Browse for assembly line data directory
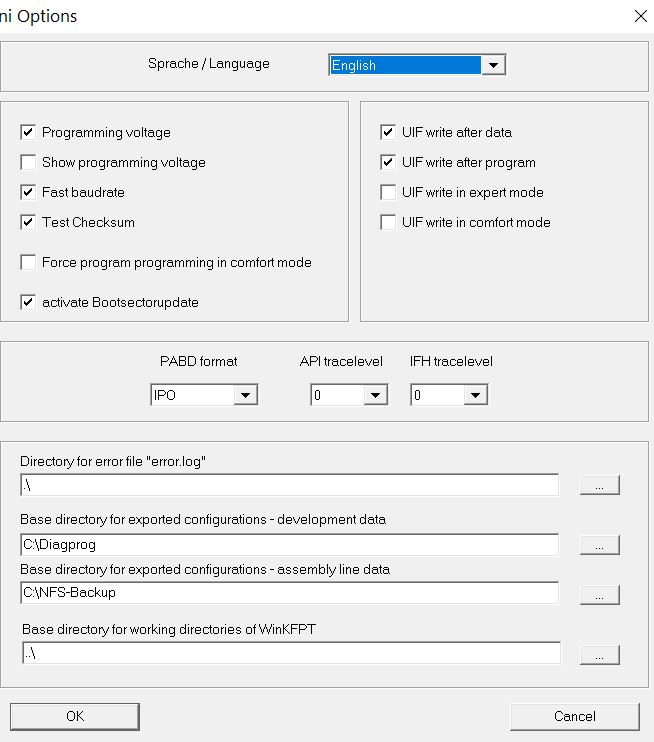Screen dimensions: 654x742 (600, 595)
